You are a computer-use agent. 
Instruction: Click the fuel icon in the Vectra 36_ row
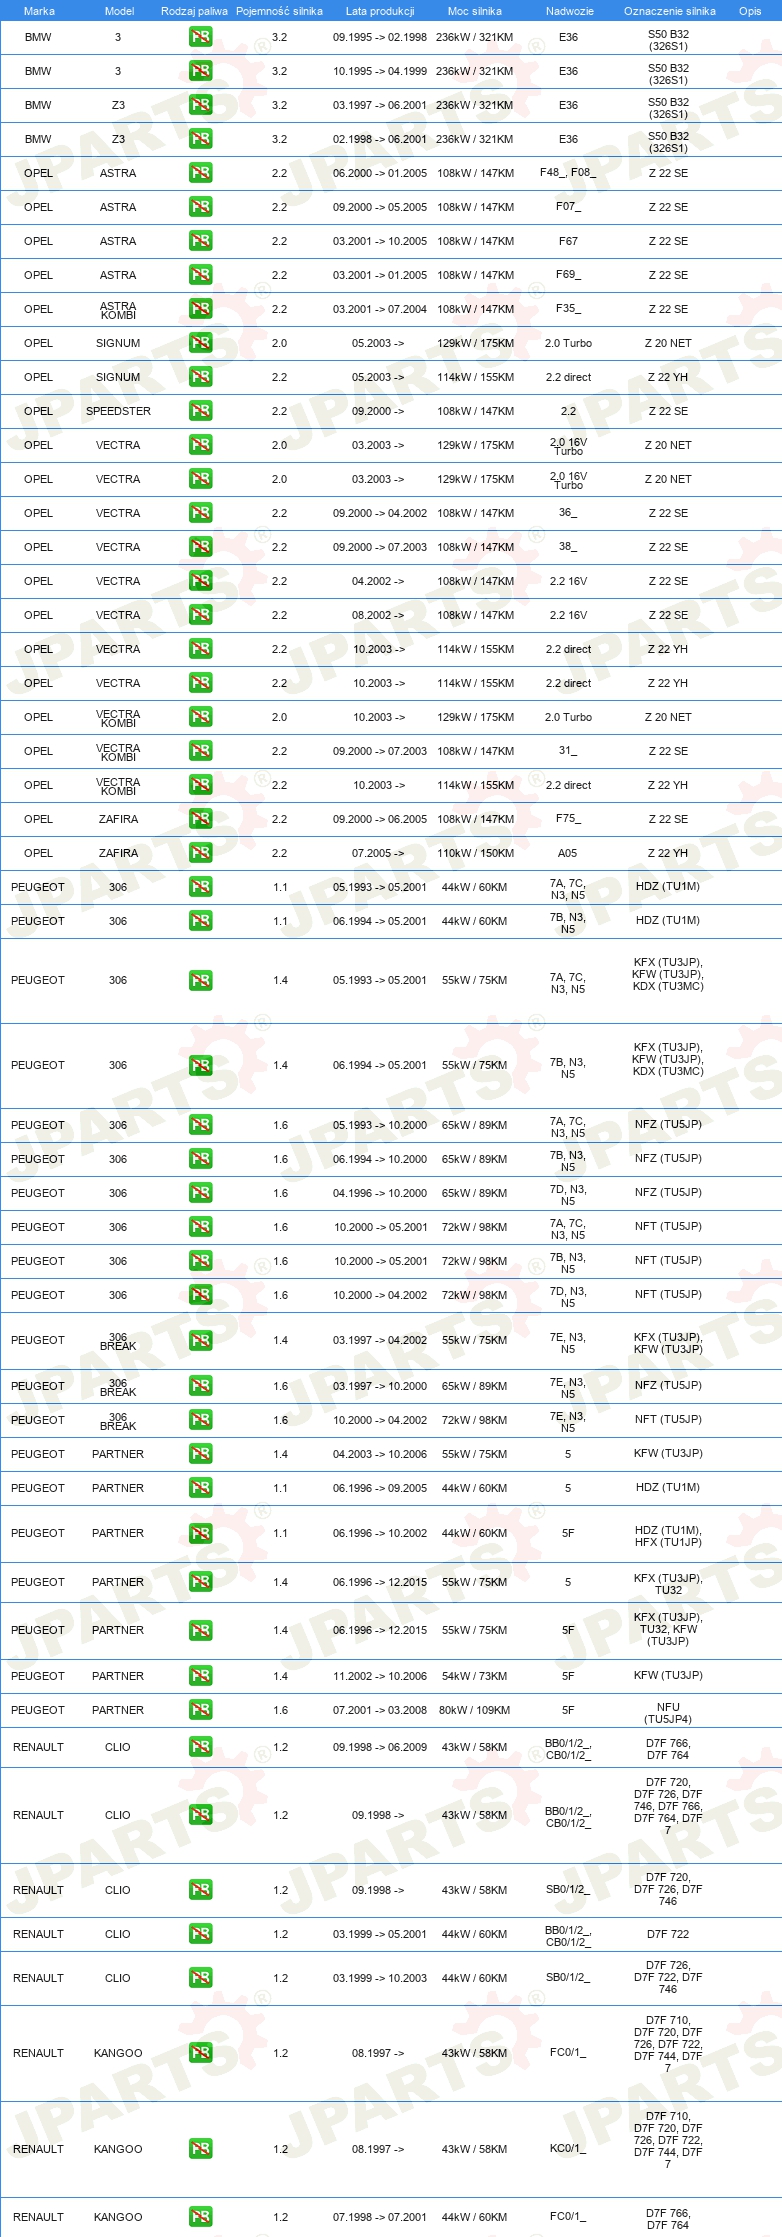(200, 513)
